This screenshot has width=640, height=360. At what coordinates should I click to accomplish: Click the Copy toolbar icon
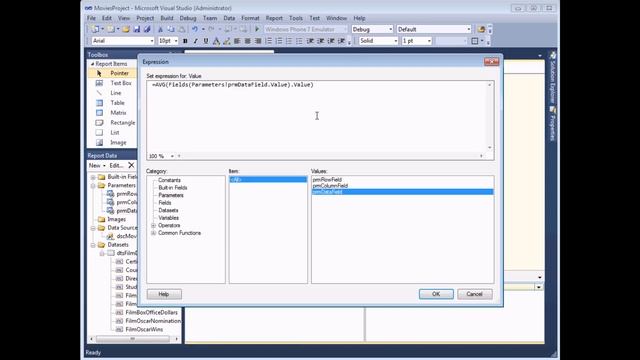(171, 29)
